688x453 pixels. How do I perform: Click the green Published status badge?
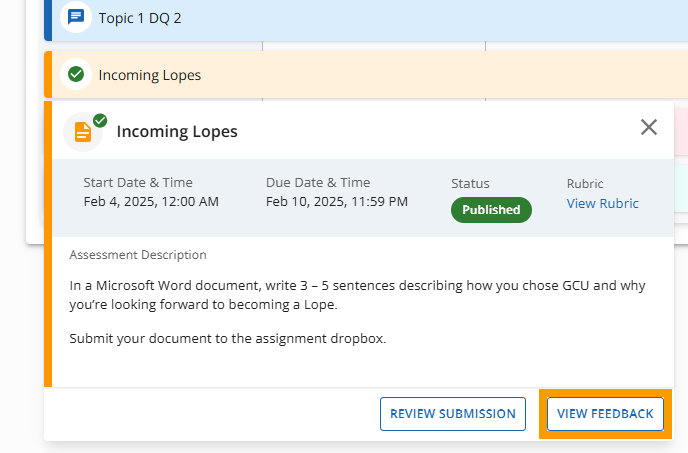coord(491,210)
